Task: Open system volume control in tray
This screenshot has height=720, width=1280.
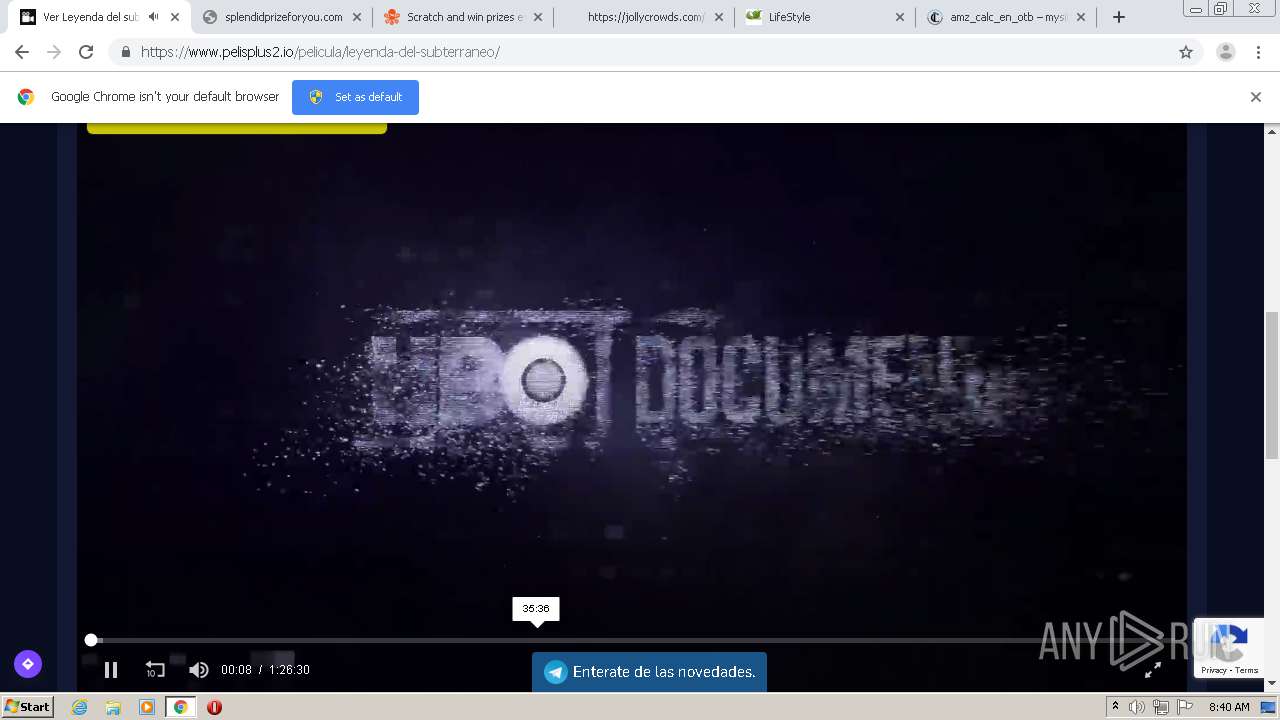Action: pyautogui.click(x=1137, y=707)
